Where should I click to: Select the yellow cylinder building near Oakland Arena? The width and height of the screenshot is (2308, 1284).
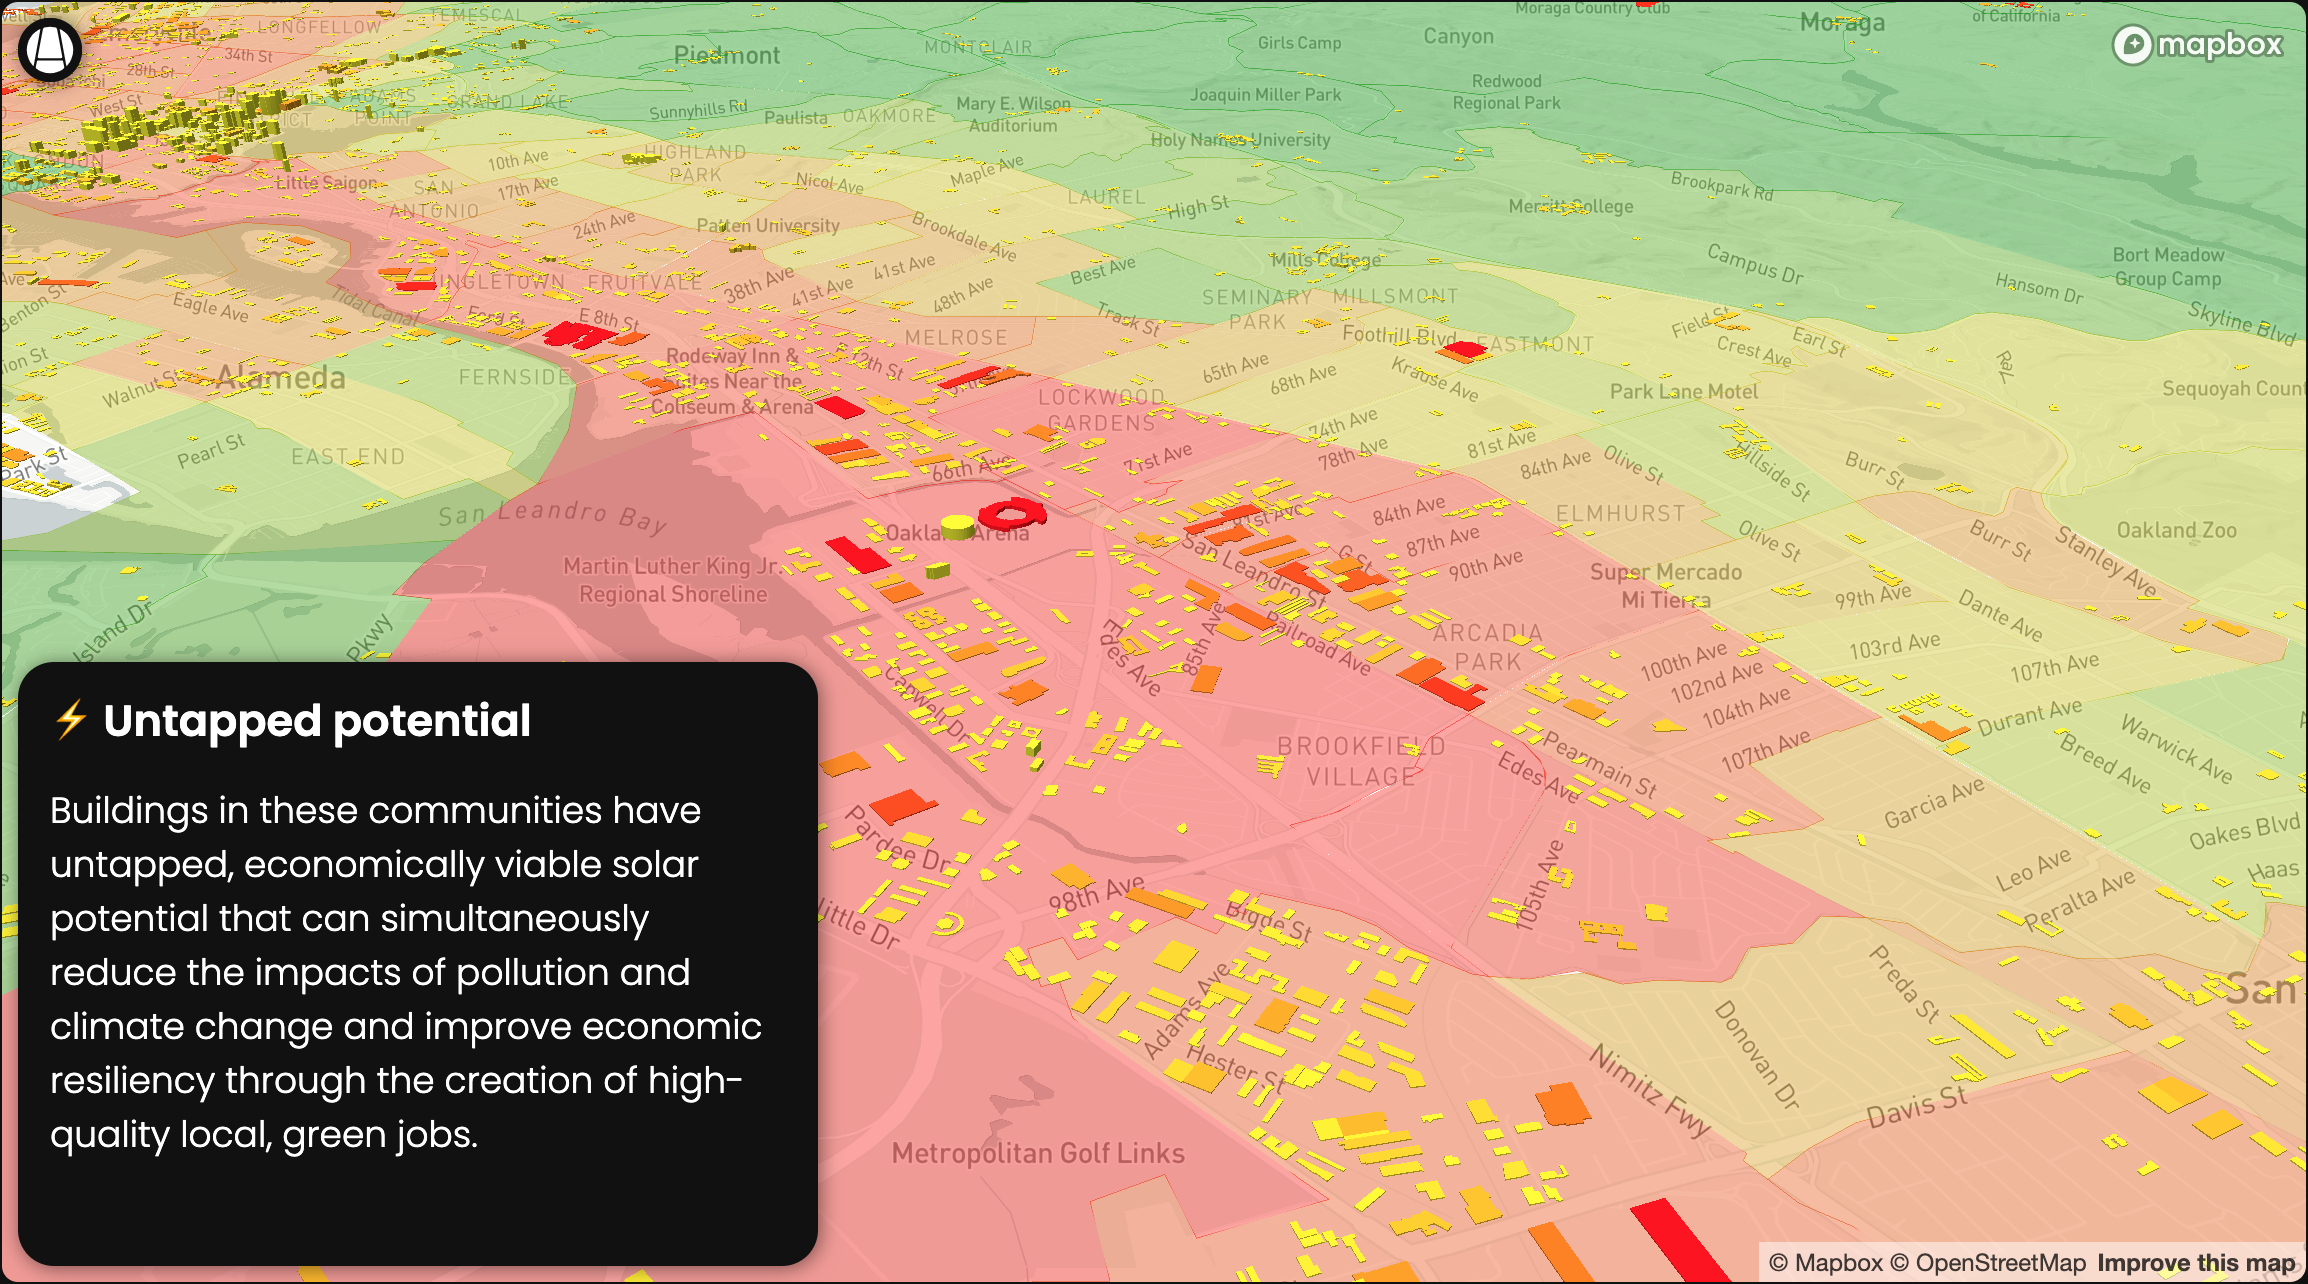pyautogui.click(x=957, y=526)
